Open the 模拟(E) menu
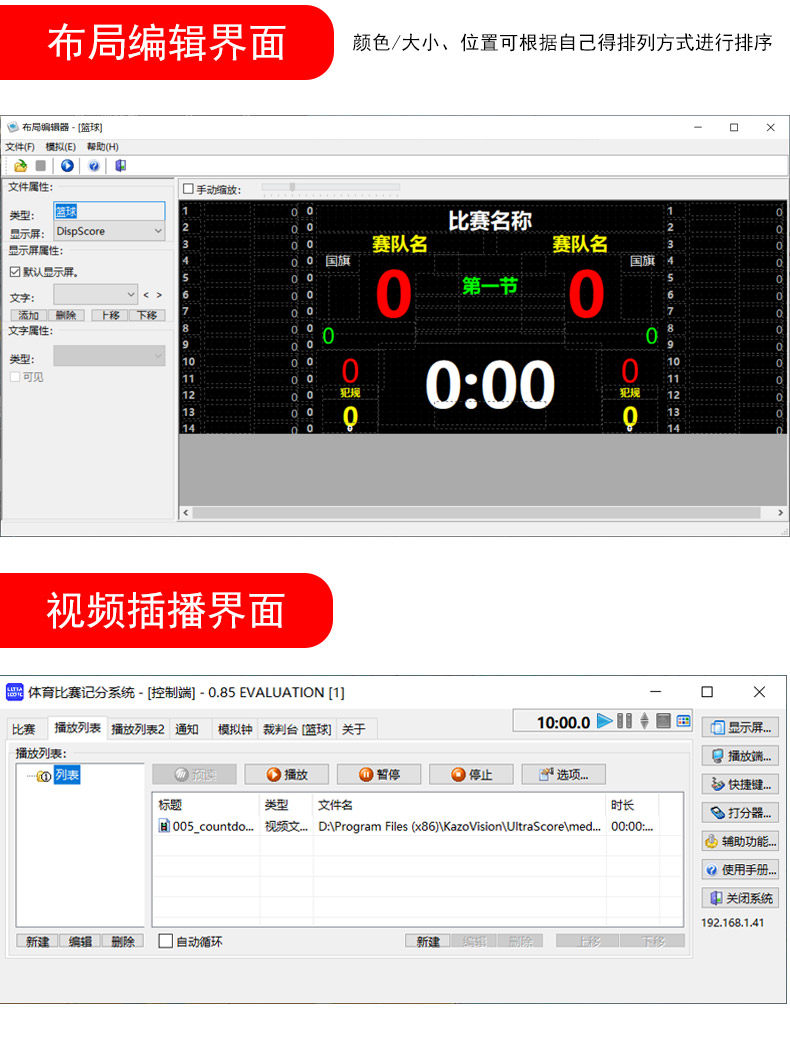790x1057 pixels. pyautogui.click(x=61, y=146)
